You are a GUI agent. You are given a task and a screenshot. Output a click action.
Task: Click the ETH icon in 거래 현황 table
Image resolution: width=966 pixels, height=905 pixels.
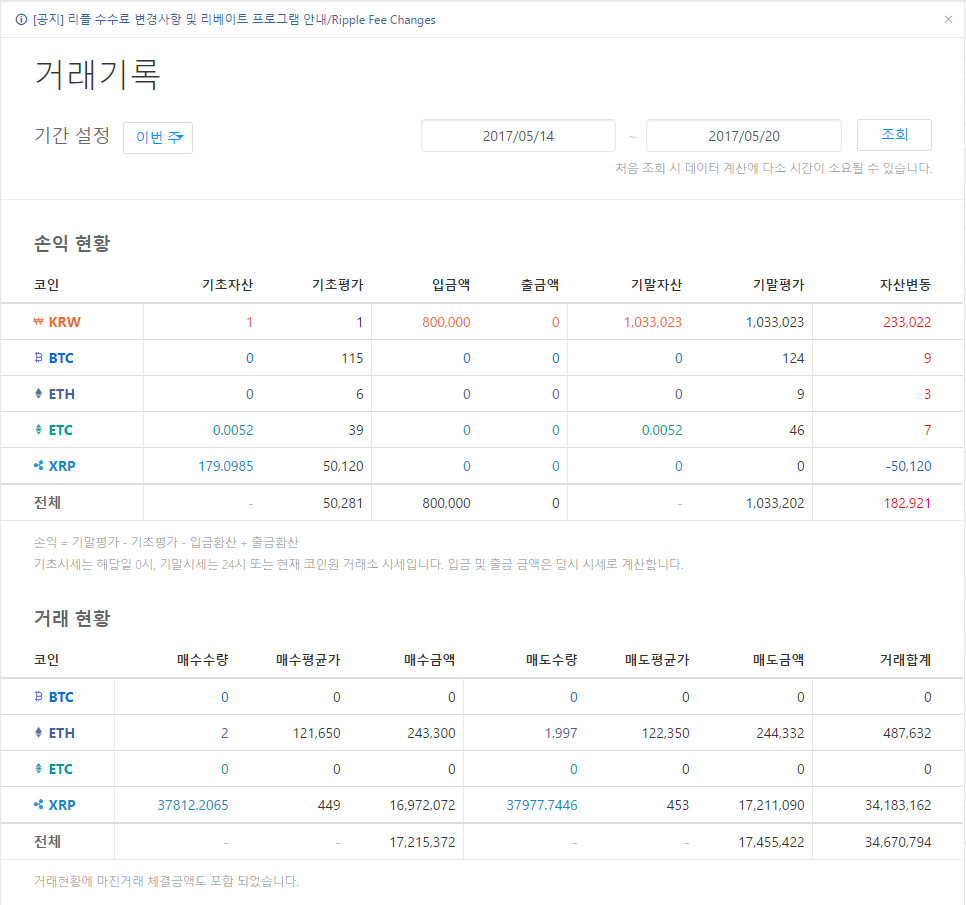pos(38,732)
